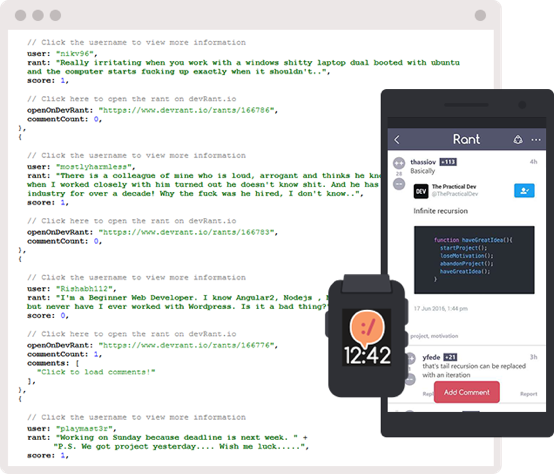Open the rant link ending in 166776
The image size is (554, 474).
point(186,345)
